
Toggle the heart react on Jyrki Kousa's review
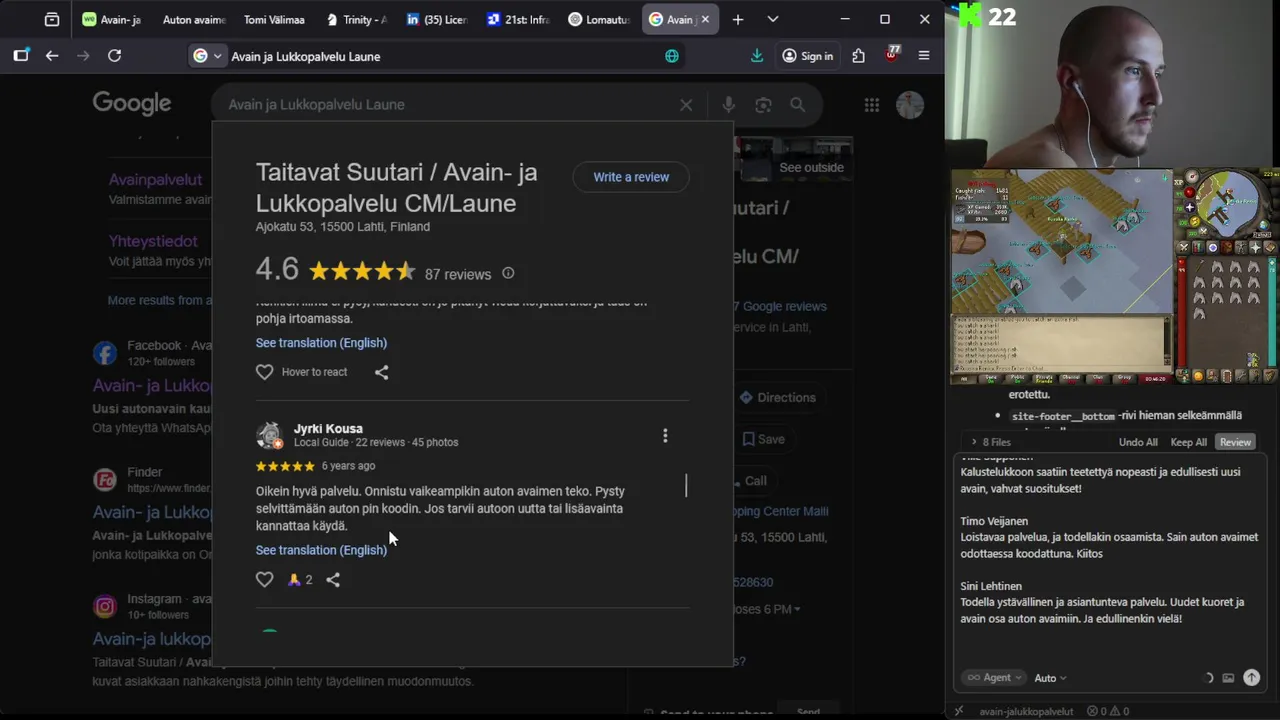[264, 580]
